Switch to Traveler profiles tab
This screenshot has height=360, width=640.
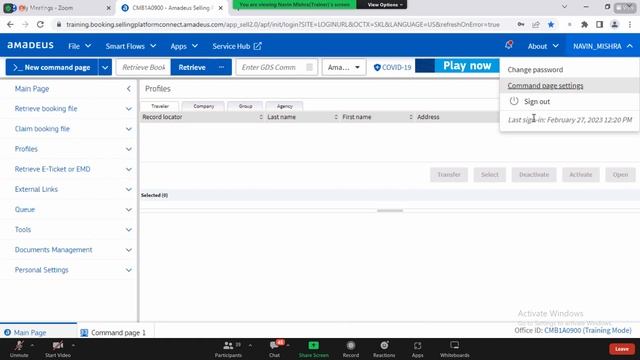click(160, 106)
